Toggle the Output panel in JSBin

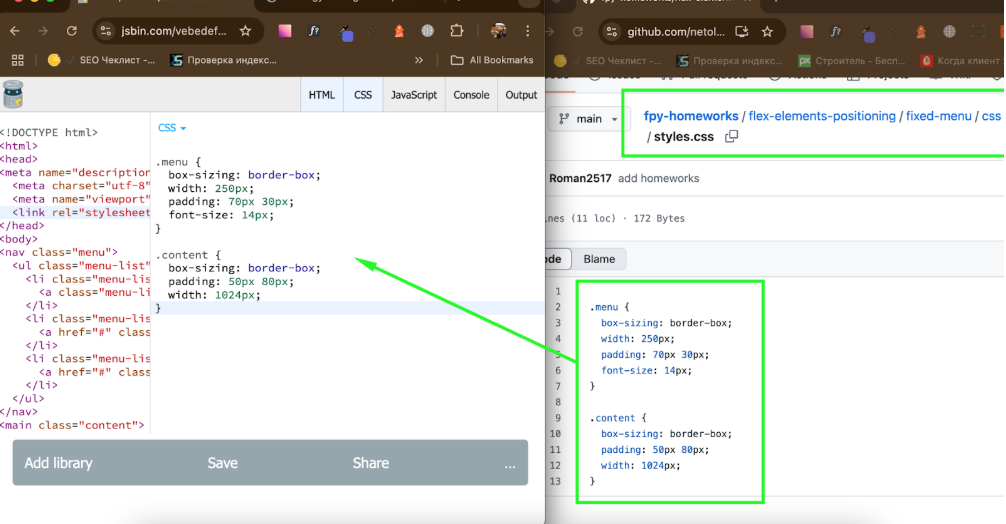[521, 95]
